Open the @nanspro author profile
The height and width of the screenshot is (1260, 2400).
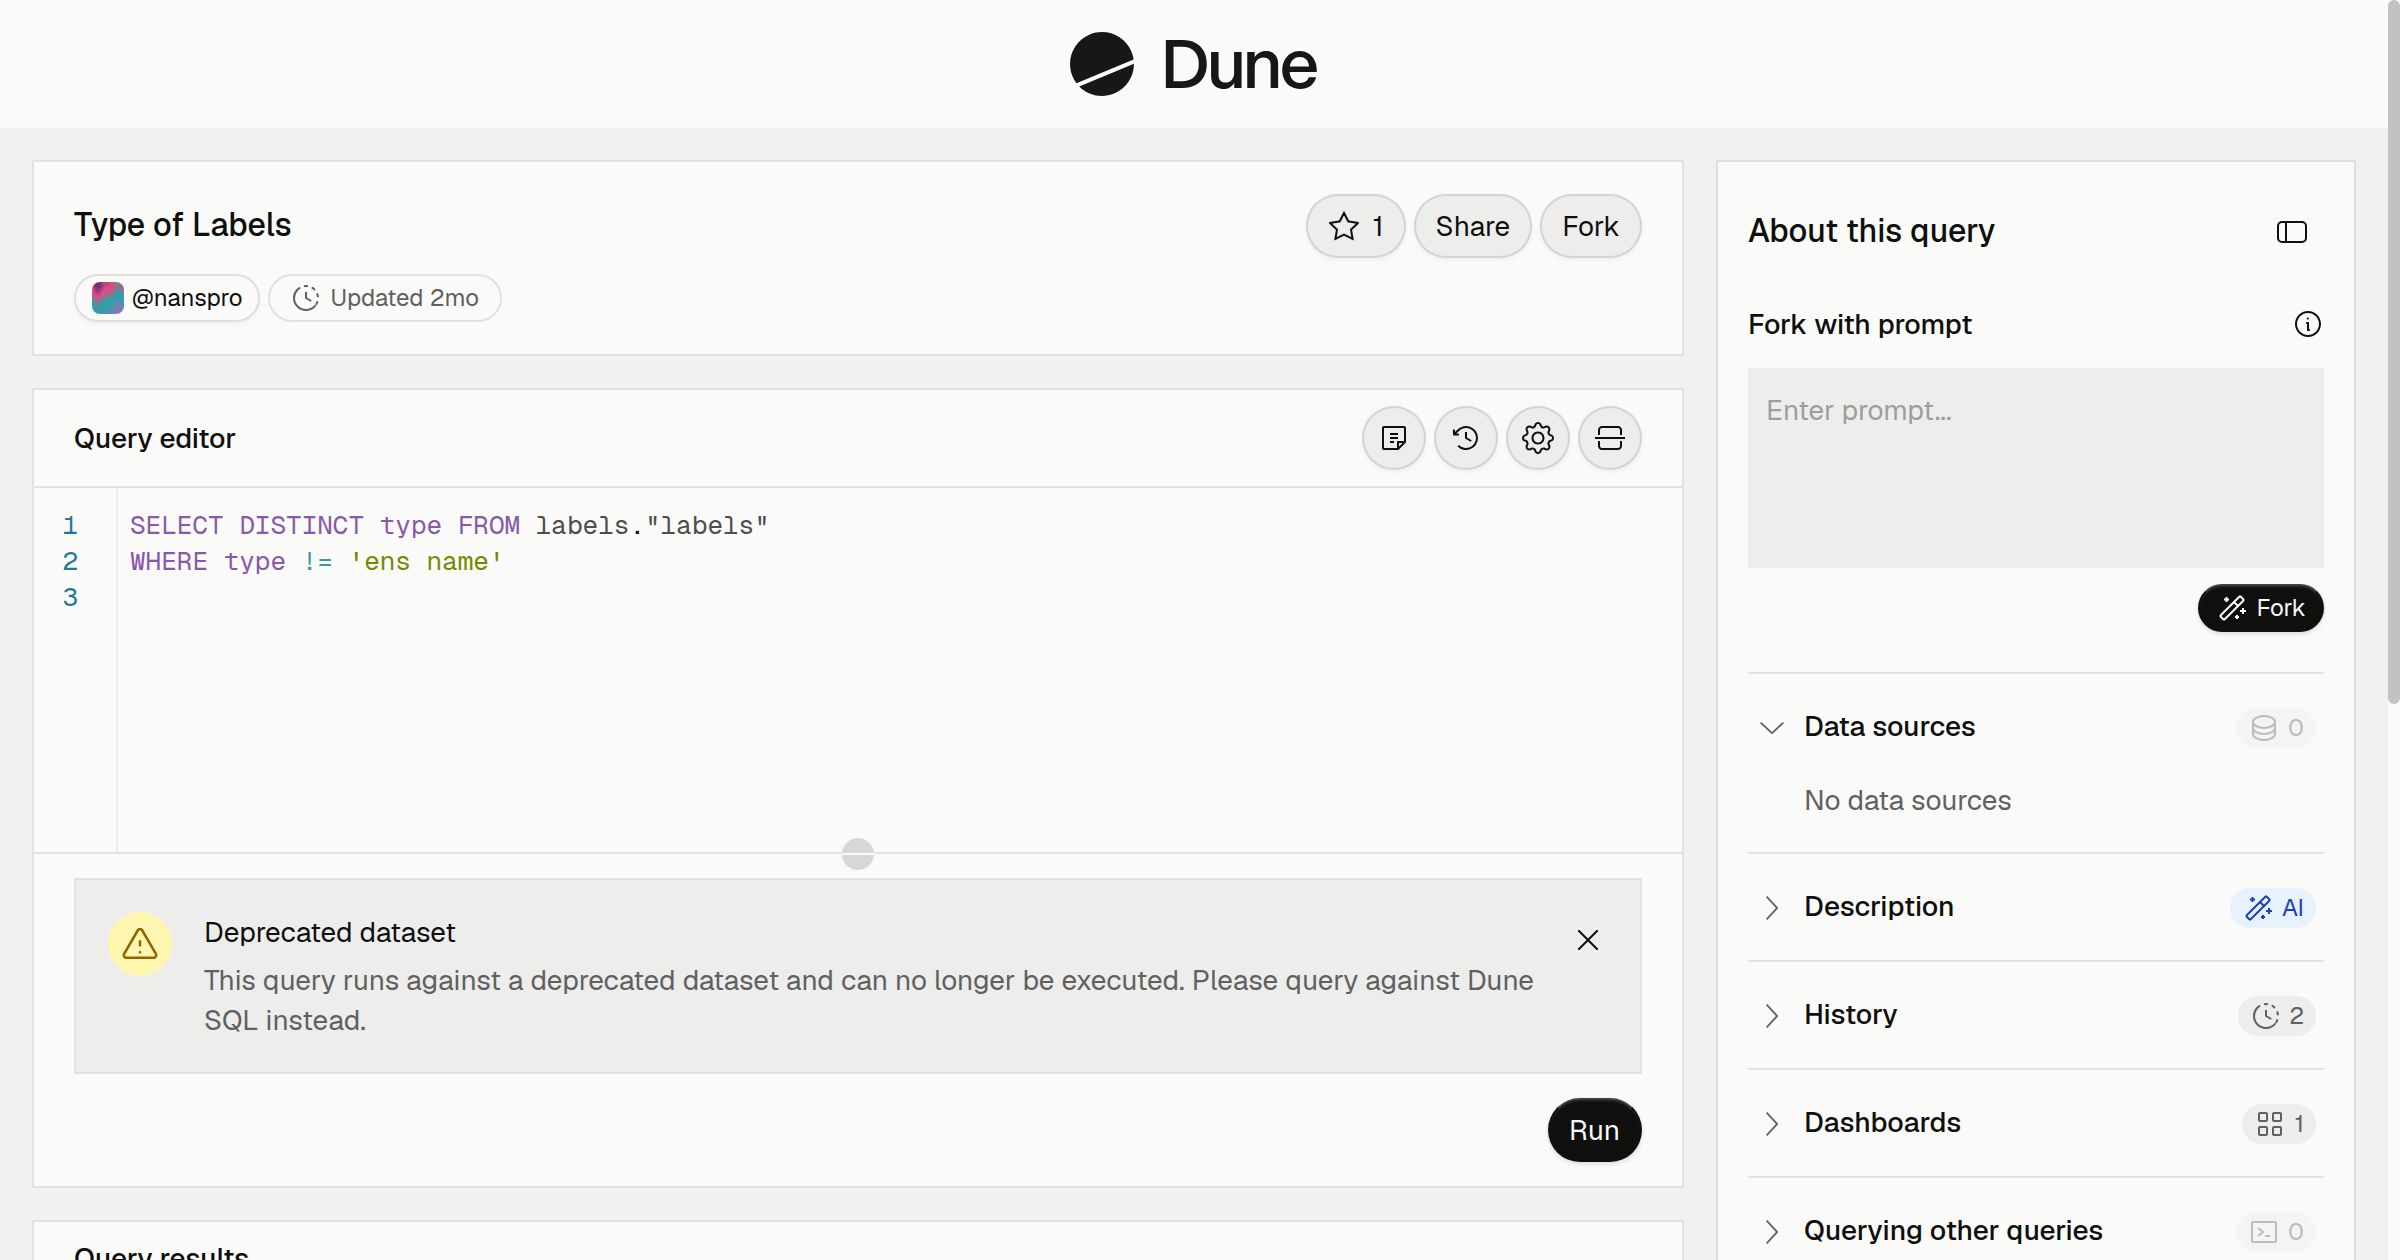click(167, 298)
